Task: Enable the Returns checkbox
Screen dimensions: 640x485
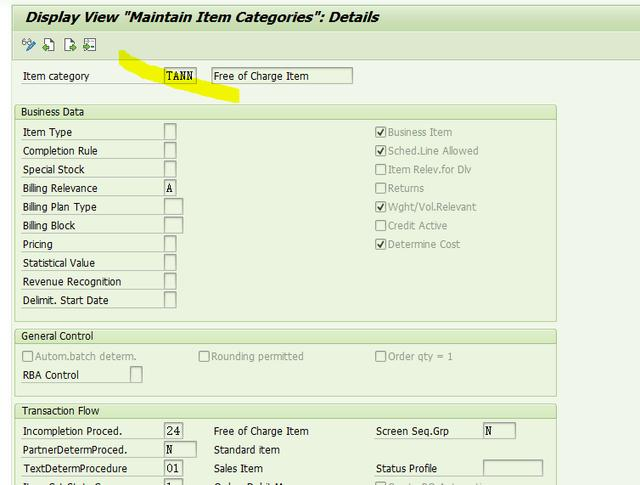Action: pos(381,188)
